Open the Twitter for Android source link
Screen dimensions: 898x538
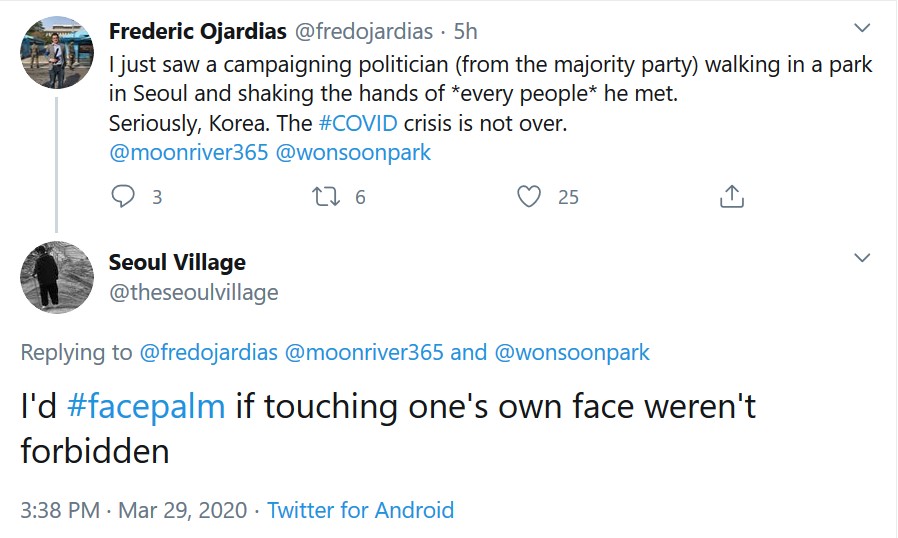[360, 511]
